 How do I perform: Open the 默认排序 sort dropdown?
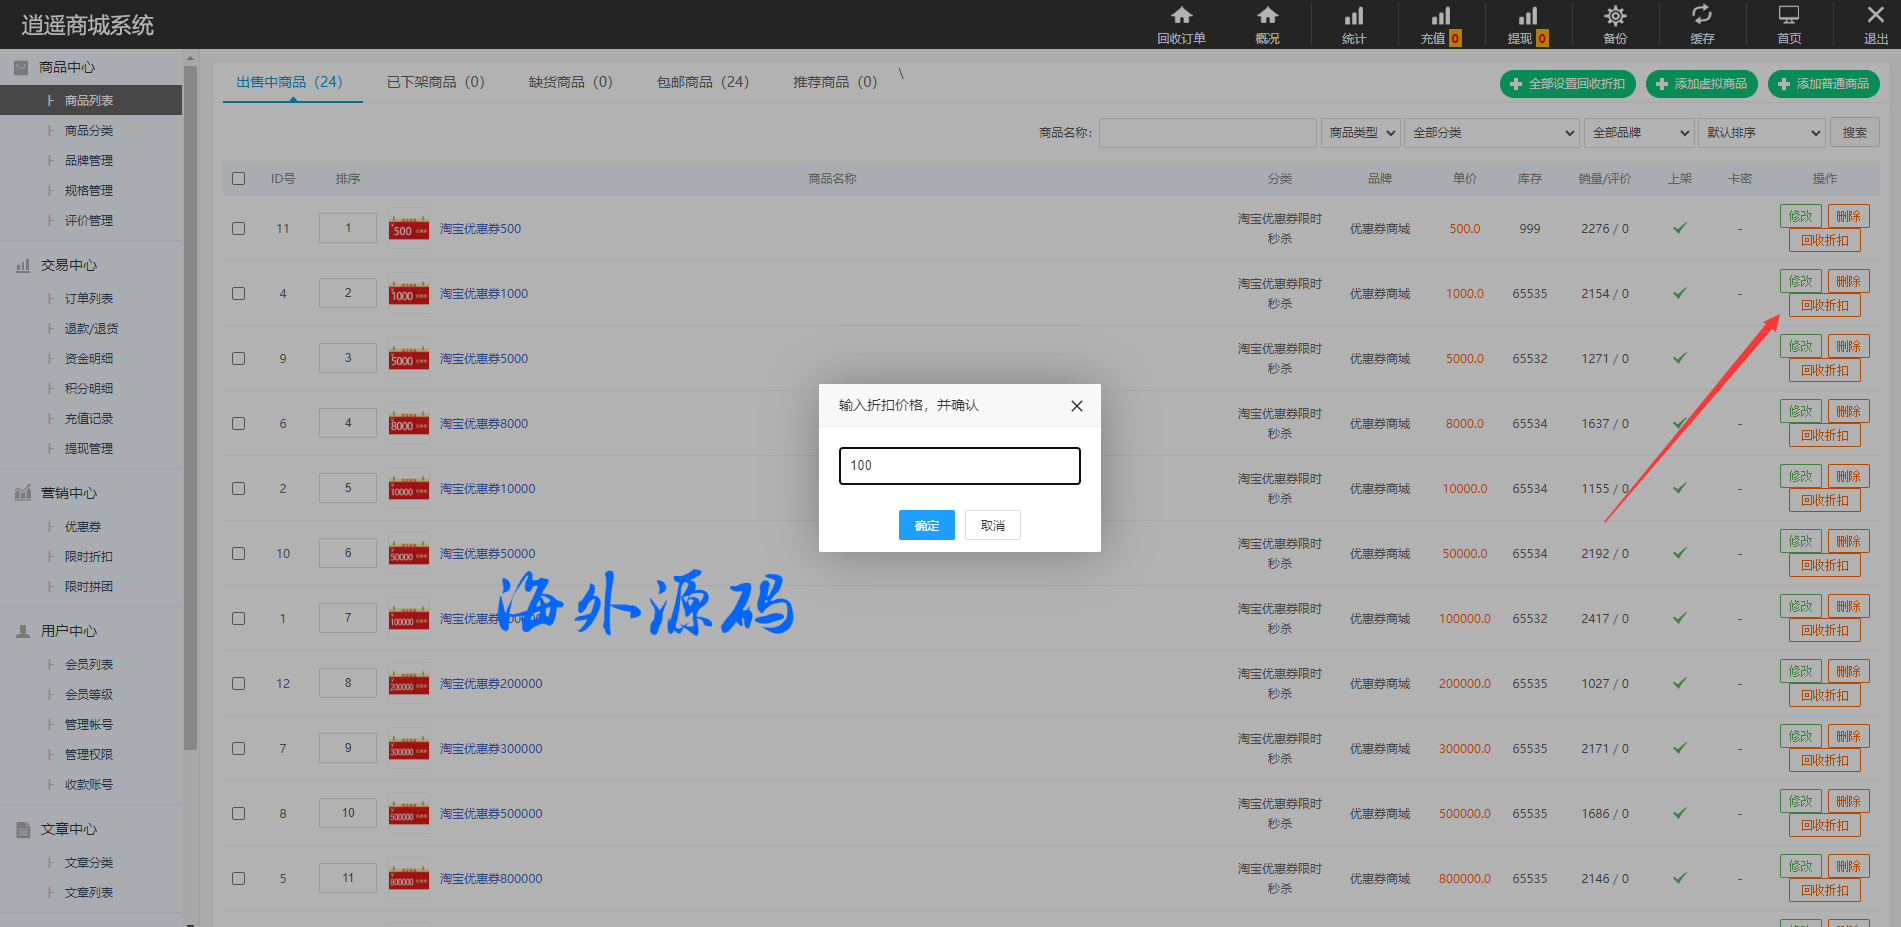1762,133
